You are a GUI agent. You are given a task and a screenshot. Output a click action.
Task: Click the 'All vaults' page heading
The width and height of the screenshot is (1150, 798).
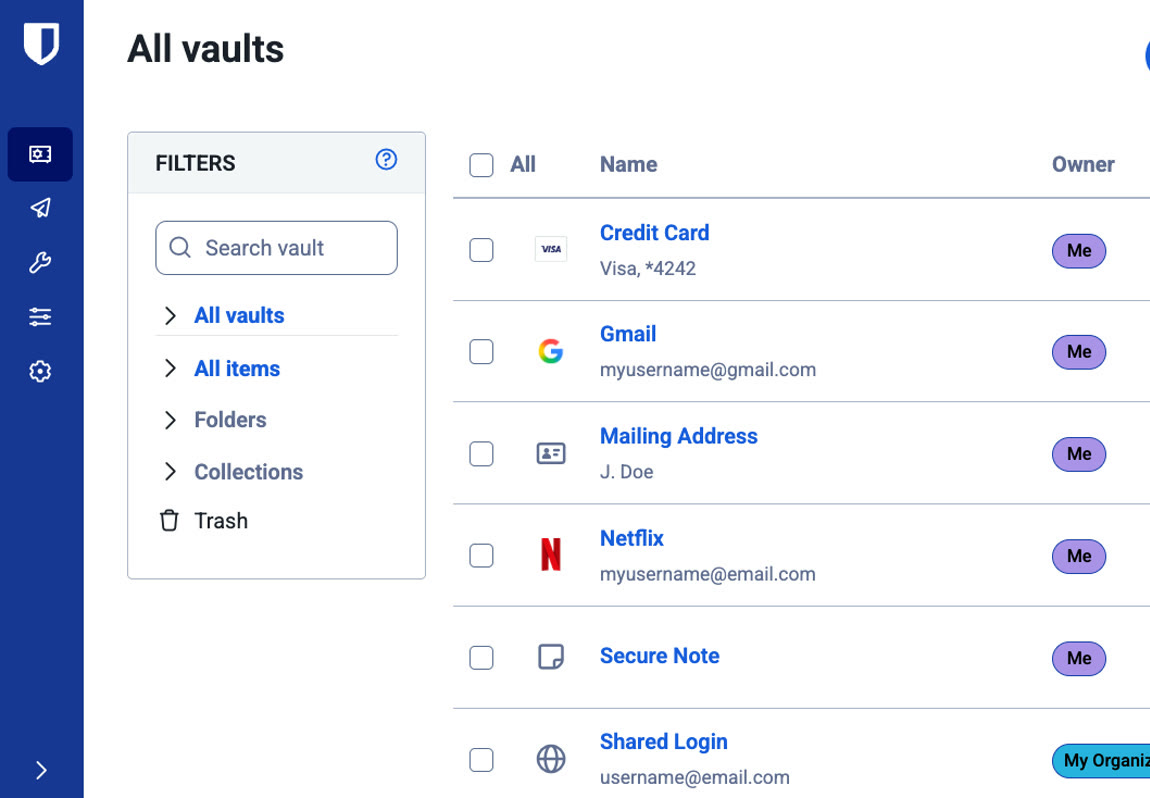[x=205, y=49]
